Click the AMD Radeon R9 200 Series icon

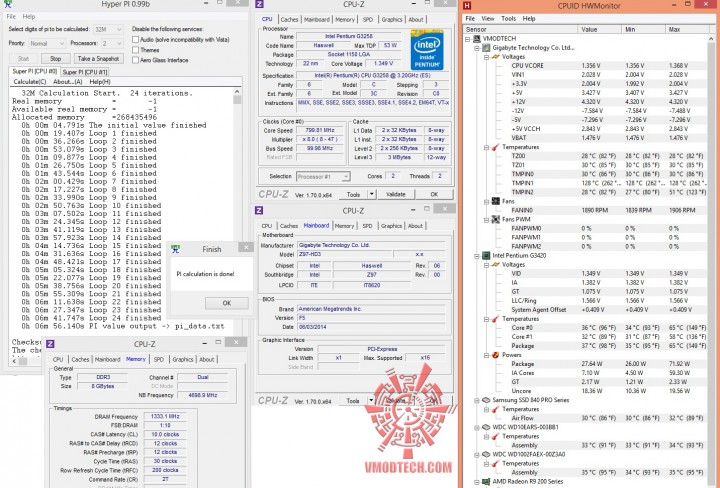(486, 482)
